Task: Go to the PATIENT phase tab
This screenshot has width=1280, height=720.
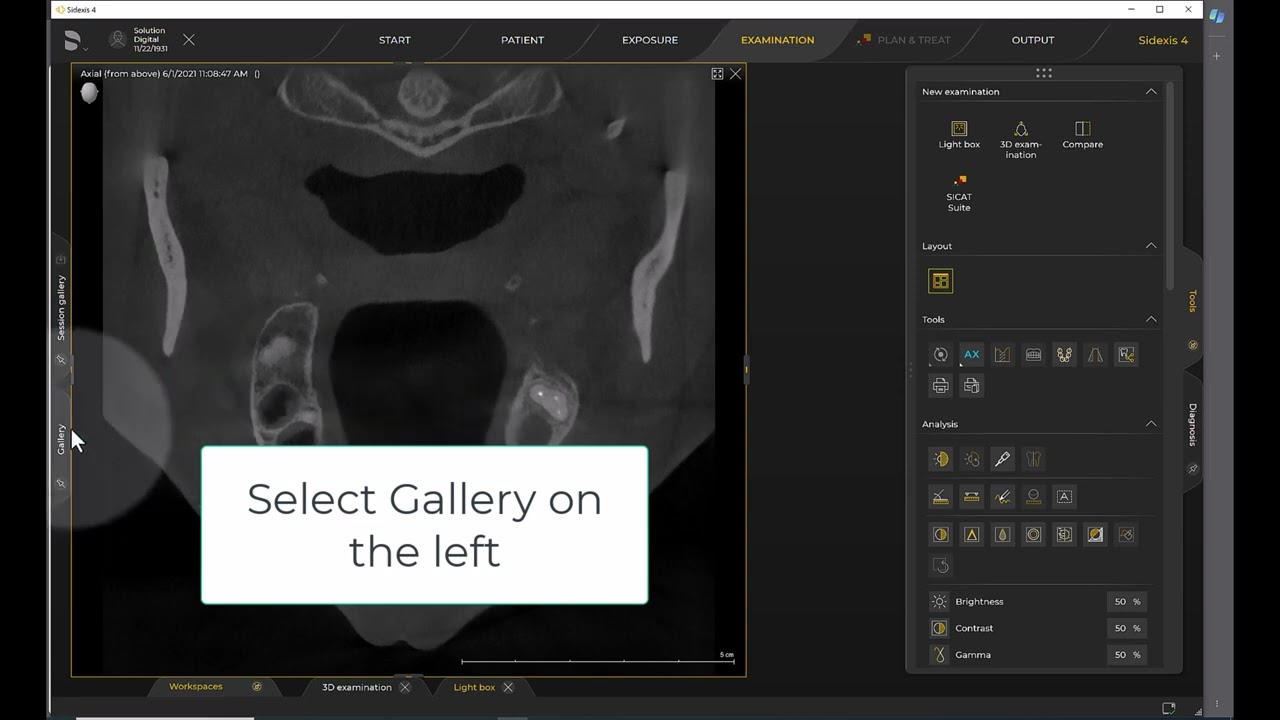Action: coord(522,40)
